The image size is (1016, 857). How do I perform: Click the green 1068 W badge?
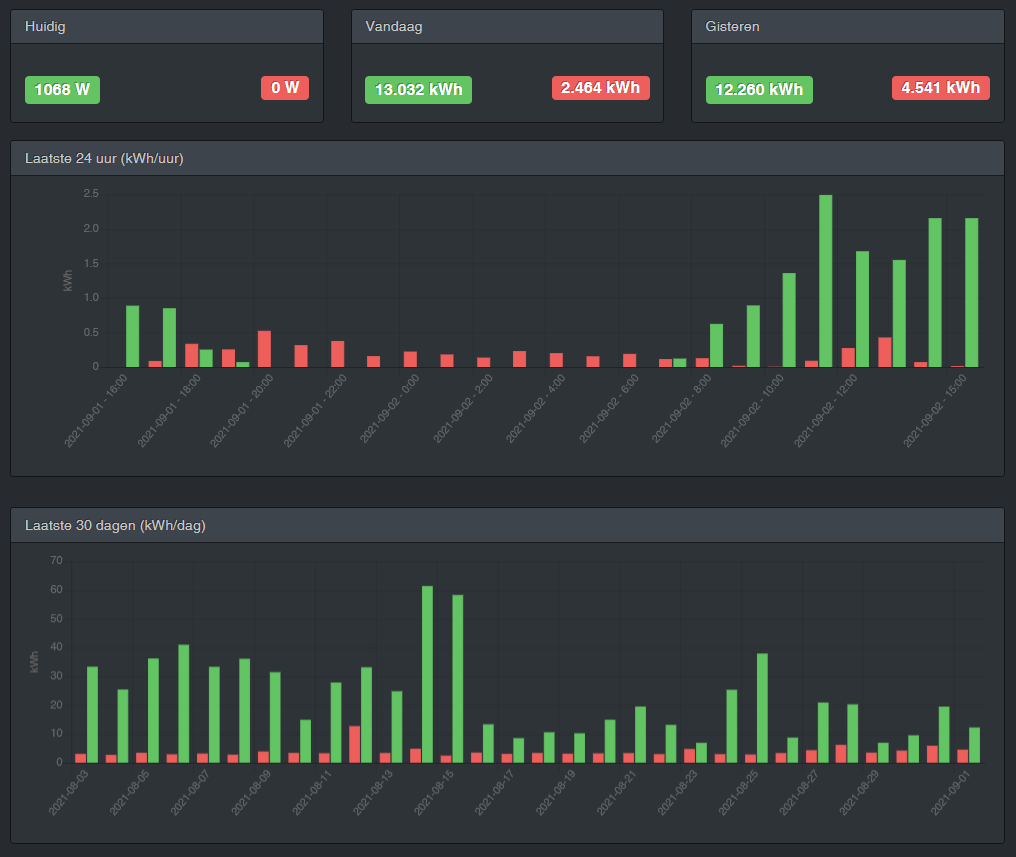point(62,89)
